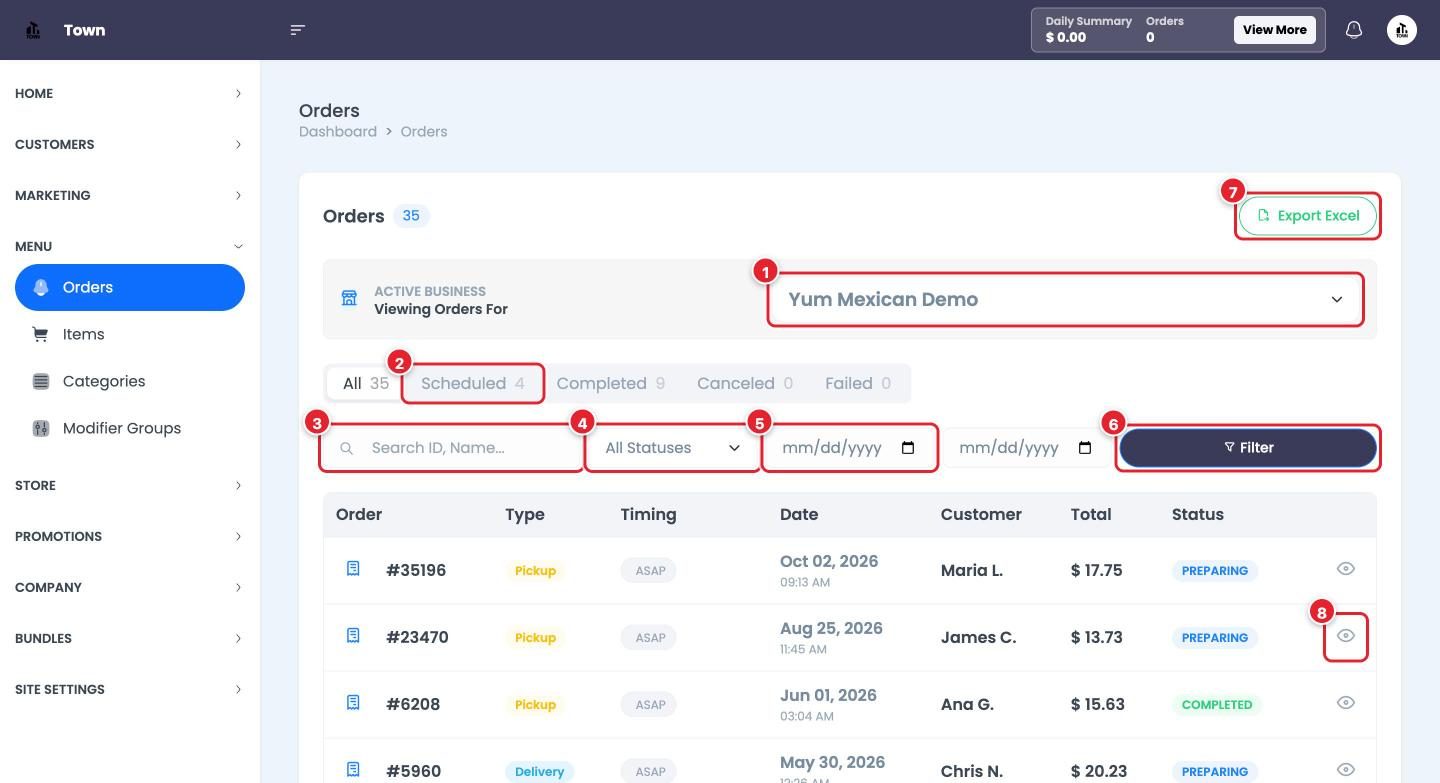View order #23470 with the eye icon
The width and height of the screenshot is (1440, 783).
coord(1346,636)
